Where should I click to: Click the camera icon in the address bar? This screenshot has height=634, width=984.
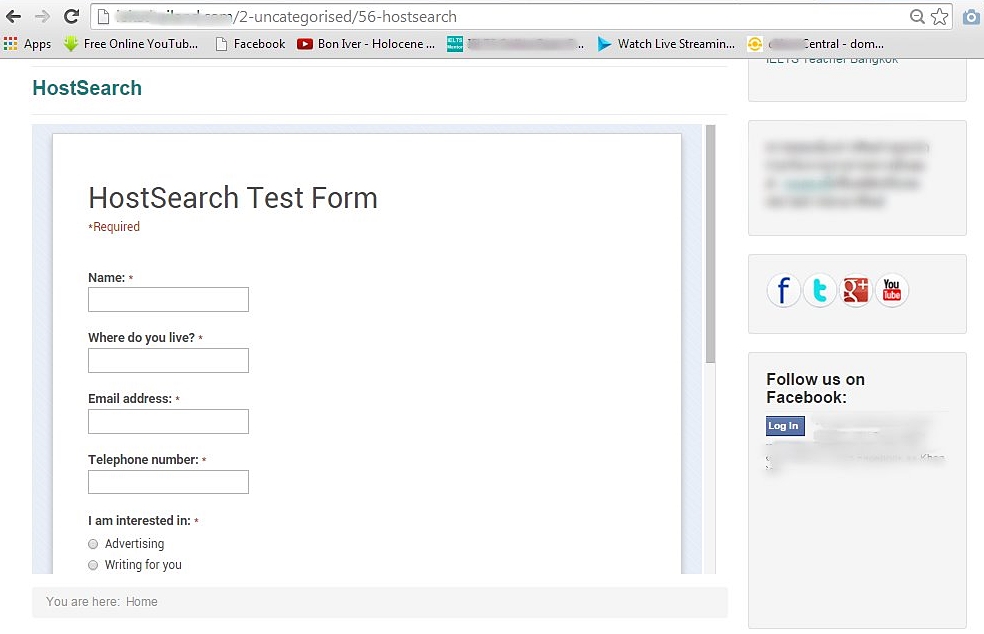[968, 16]
